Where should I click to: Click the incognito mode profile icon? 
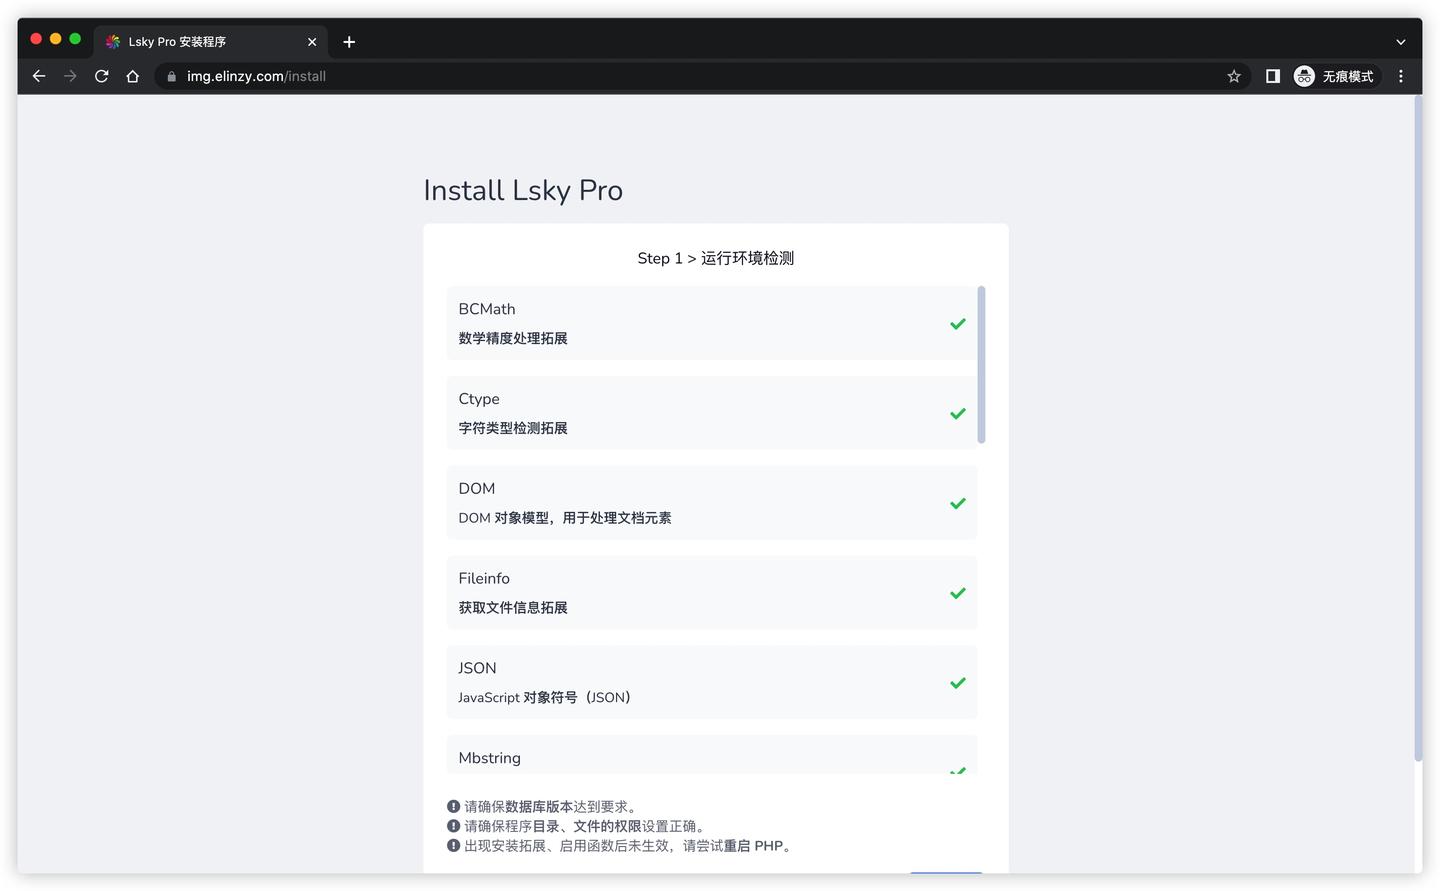1303,75
